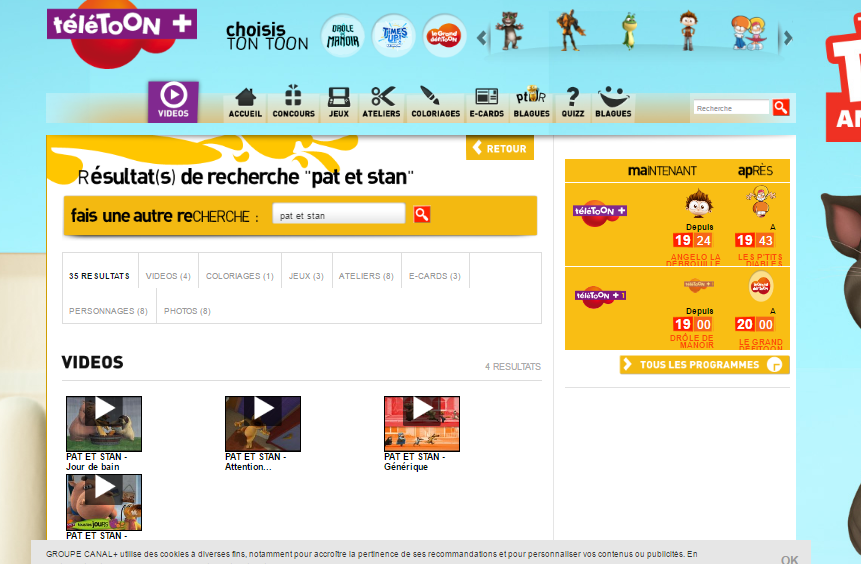The height and width of the screenshot is (564, 861).
Task: Open Ateliers scissors icon
Action: (x=381, y=103)
